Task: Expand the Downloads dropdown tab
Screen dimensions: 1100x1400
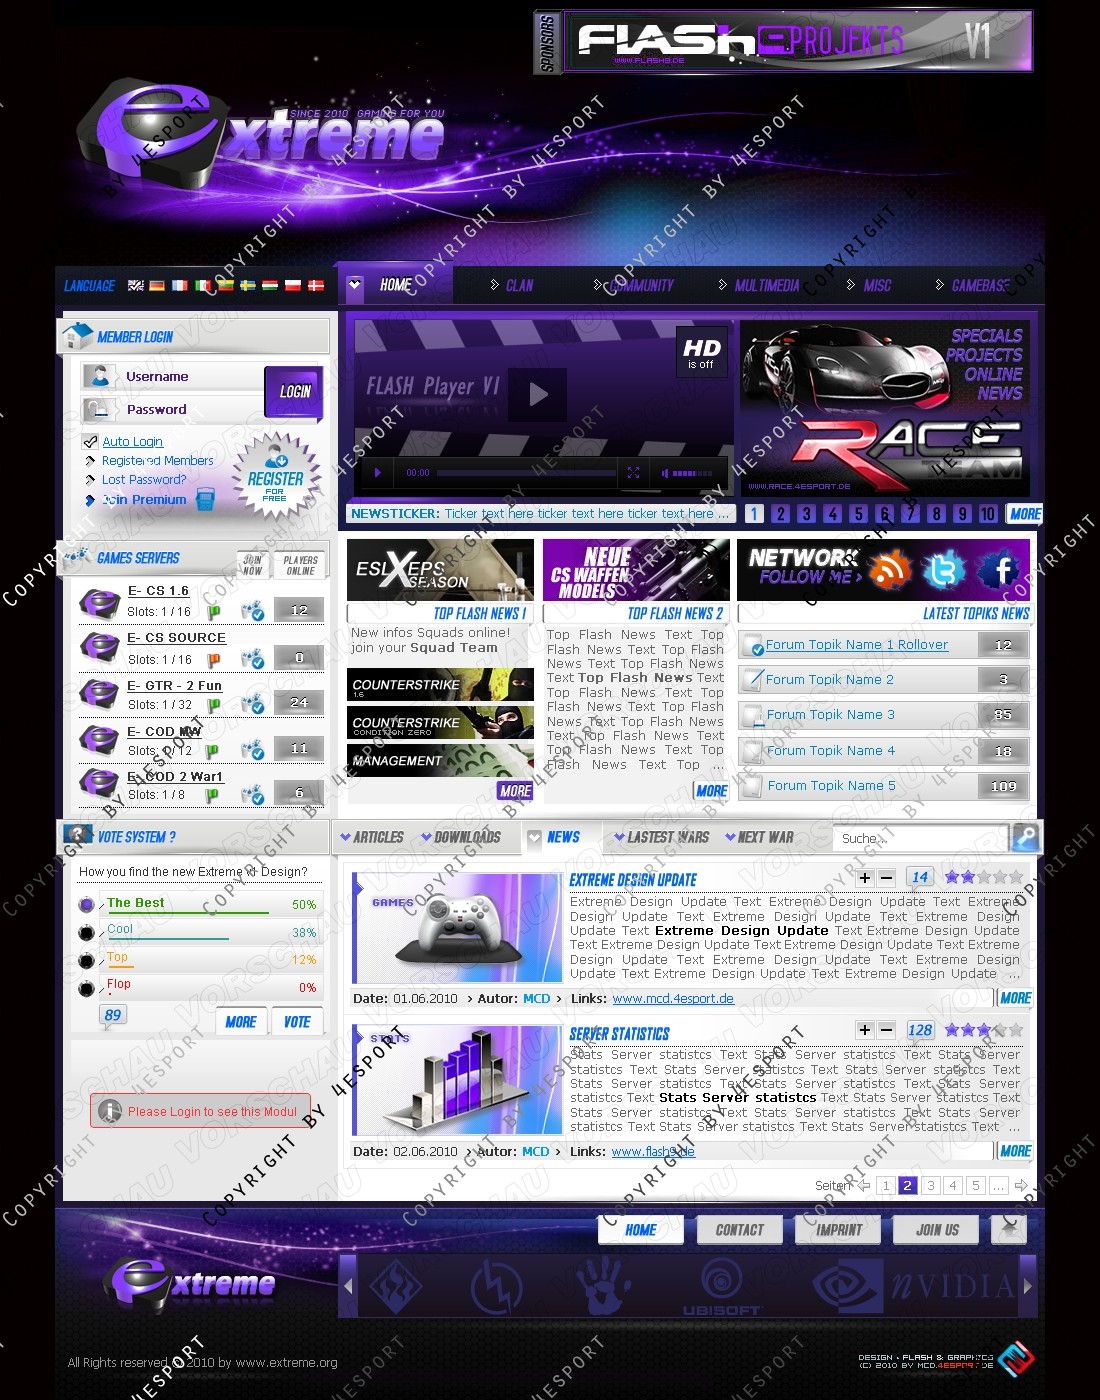Action: (x=460, y=838)
